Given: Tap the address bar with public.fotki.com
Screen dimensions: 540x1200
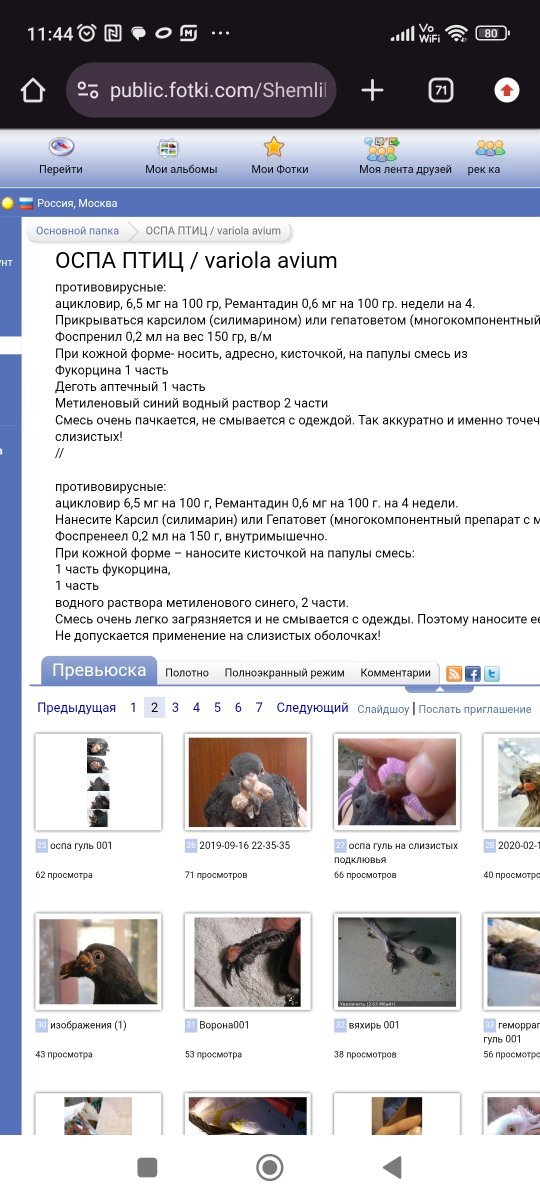Looking at the screenshot, I should [x=202, y=91].
